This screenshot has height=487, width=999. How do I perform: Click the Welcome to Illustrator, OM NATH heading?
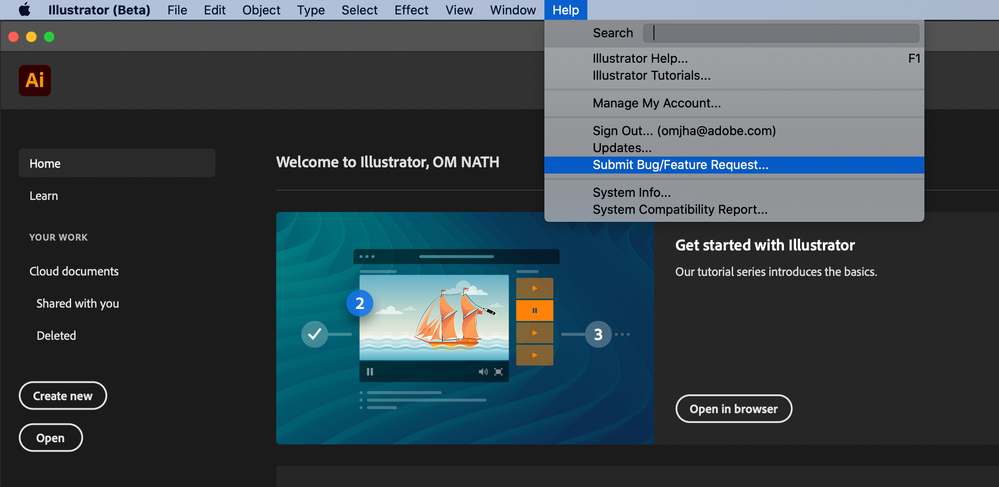(x=387, y=163)
